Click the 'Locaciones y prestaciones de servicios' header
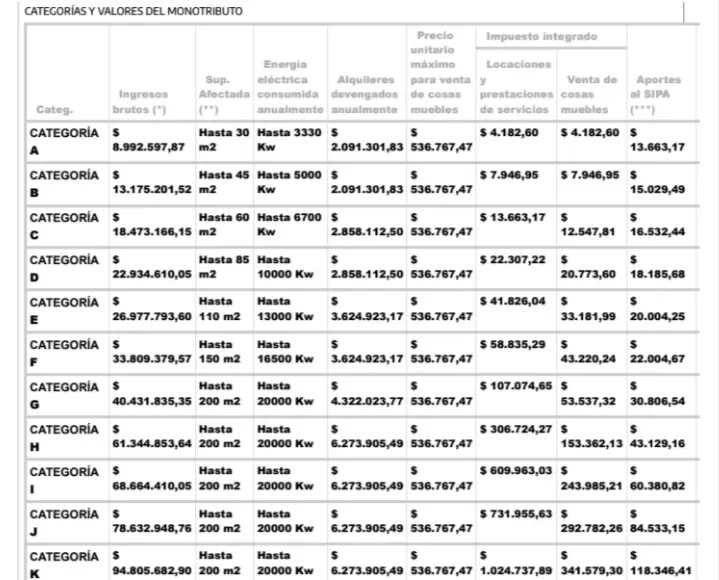Screen dimensions: 719x580 (x=516, y=87)
